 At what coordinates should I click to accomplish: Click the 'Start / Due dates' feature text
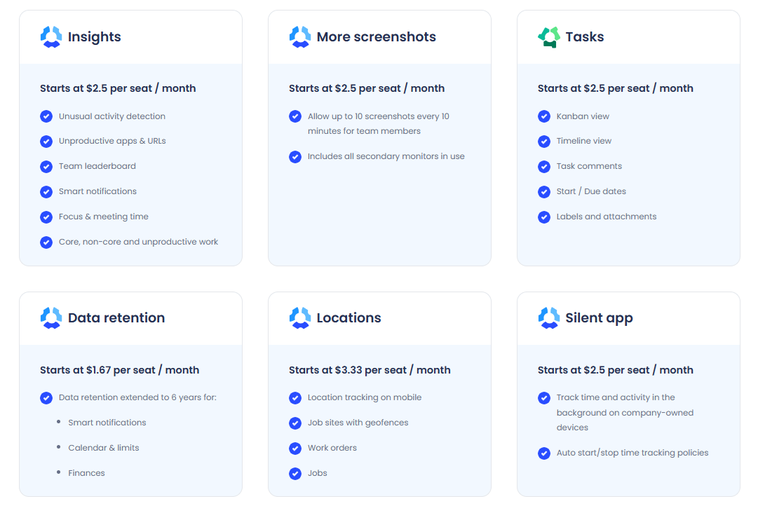(x=591, y=191)
